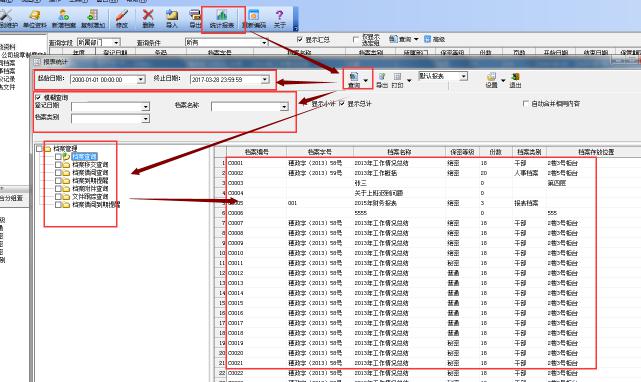Image resolution: width=641 pixels, height=382 pixels.
Task: Click cell C0003 in results table
Action: [257, 183]
